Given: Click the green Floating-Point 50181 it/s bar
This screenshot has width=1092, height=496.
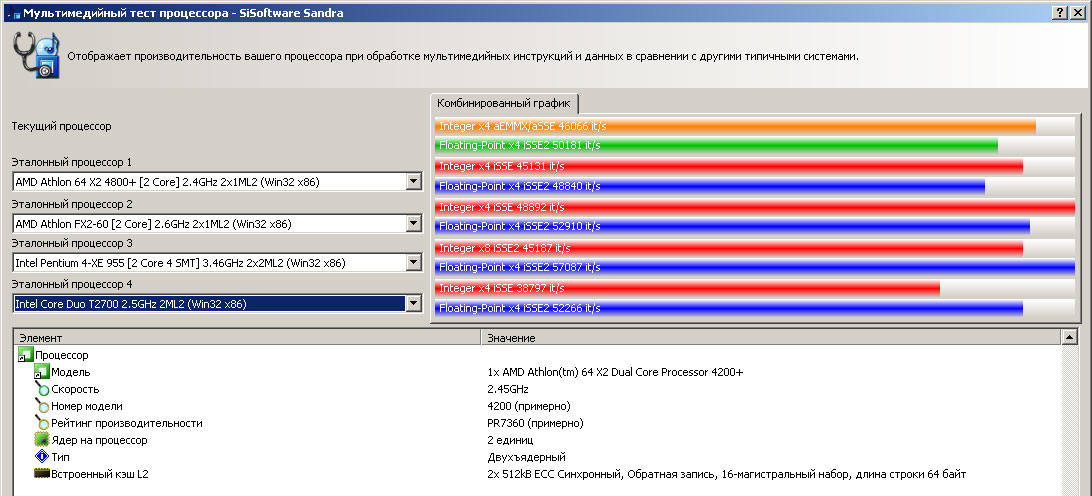Looking at the screenshot, I should pos(716,145).
